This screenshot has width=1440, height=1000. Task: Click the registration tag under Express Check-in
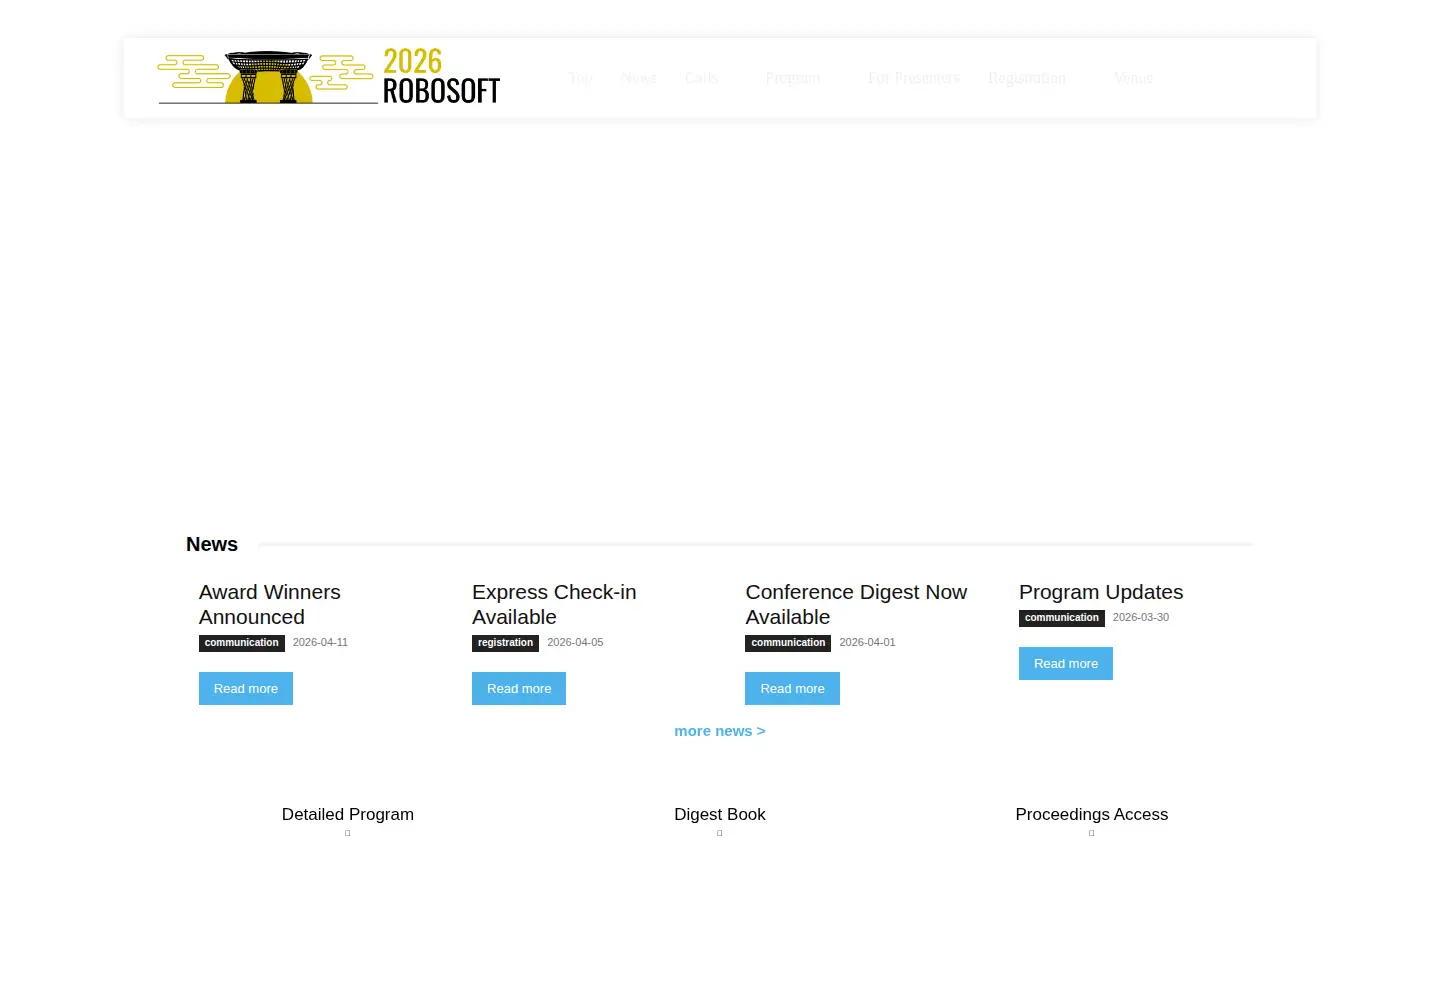point(505,643)
